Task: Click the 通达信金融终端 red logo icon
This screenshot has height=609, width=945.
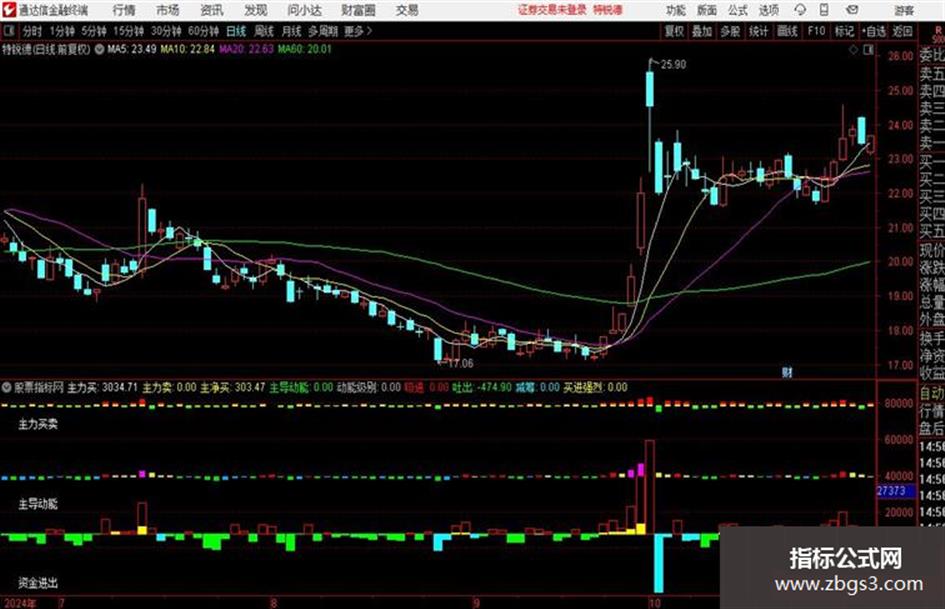Action: pyautogui.click(x=9, y=10)
